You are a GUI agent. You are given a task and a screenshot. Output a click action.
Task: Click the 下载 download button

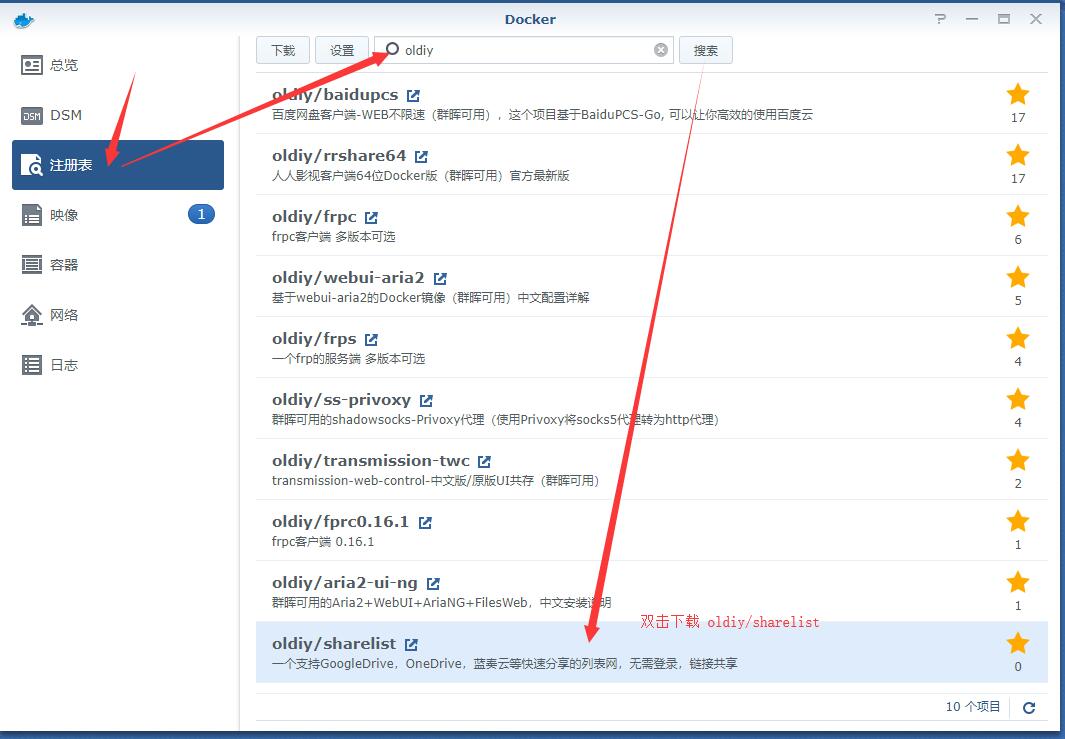tap(283, 50)
